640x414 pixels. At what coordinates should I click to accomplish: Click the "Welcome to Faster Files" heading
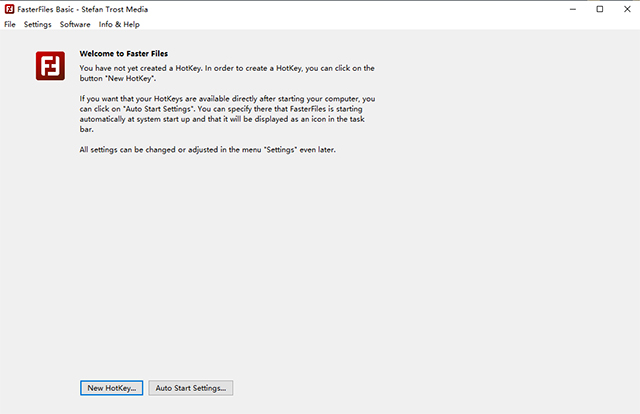click(124, 55)
